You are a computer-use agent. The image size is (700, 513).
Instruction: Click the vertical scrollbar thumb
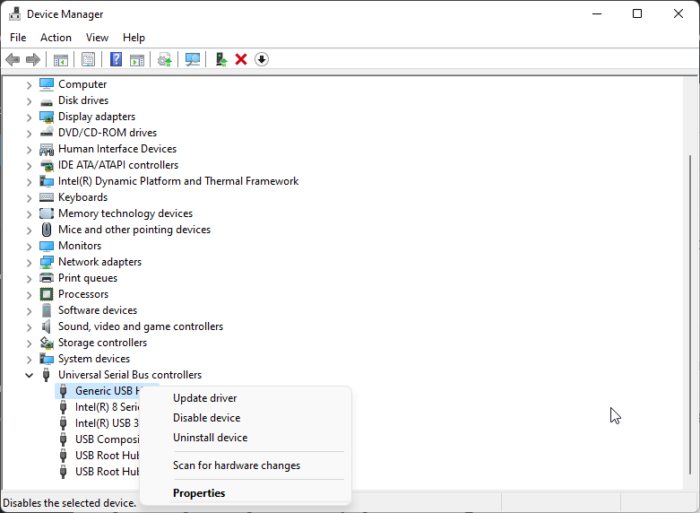click(x=690, y=315)
